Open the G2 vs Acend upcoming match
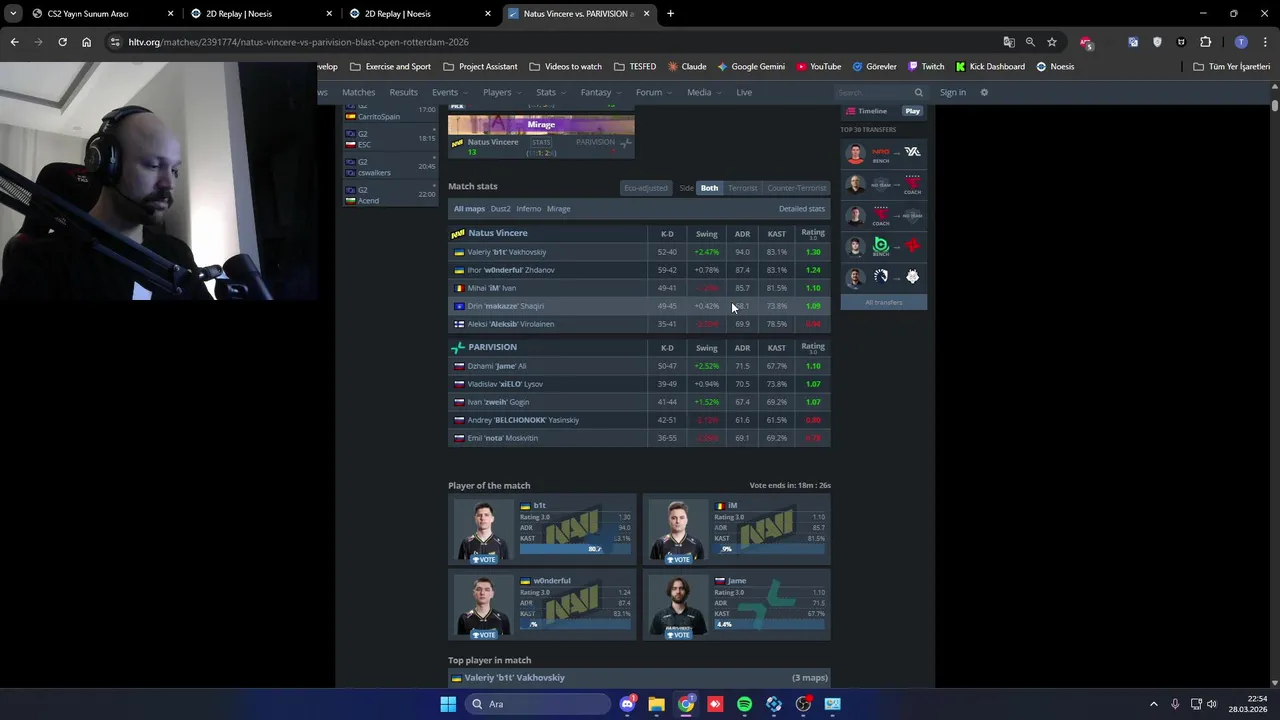The width and height of the screenshot is (1280, 720). coord(390,194)
